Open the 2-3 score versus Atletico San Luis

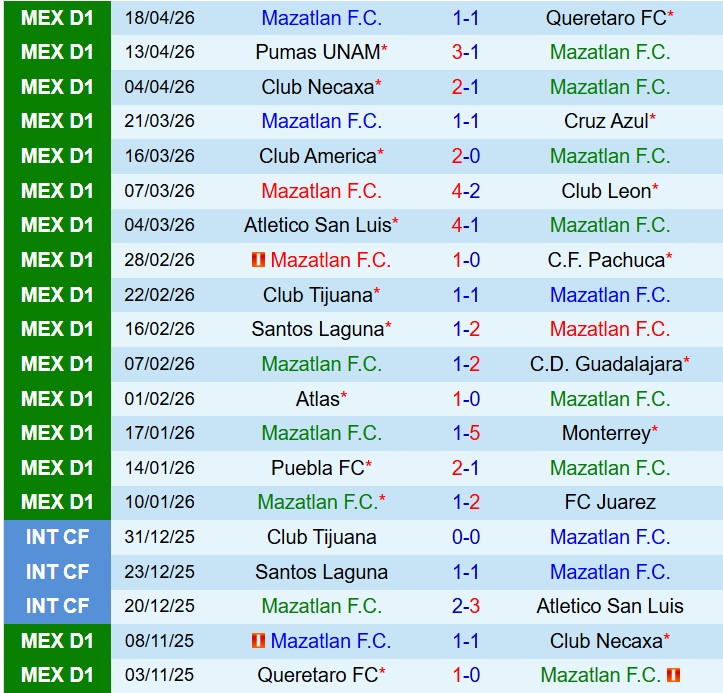465,606
